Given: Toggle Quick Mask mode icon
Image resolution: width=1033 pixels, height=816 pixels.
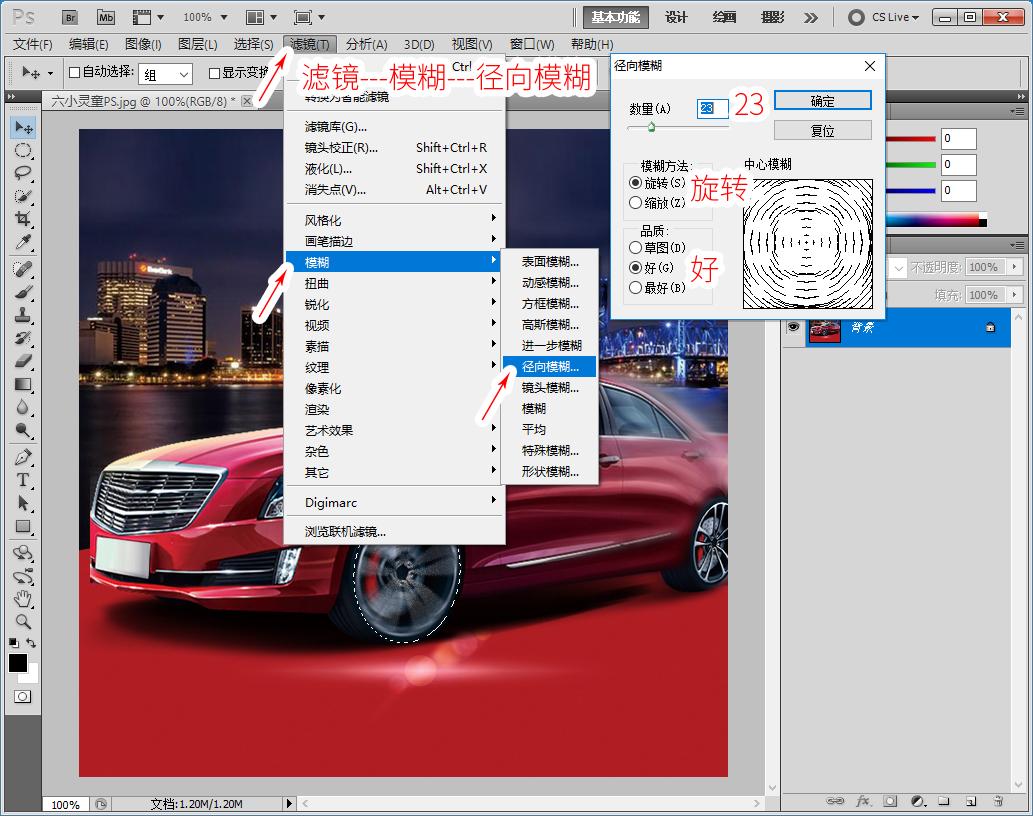Looking at the screenshot, I should (x=22, y=696).
